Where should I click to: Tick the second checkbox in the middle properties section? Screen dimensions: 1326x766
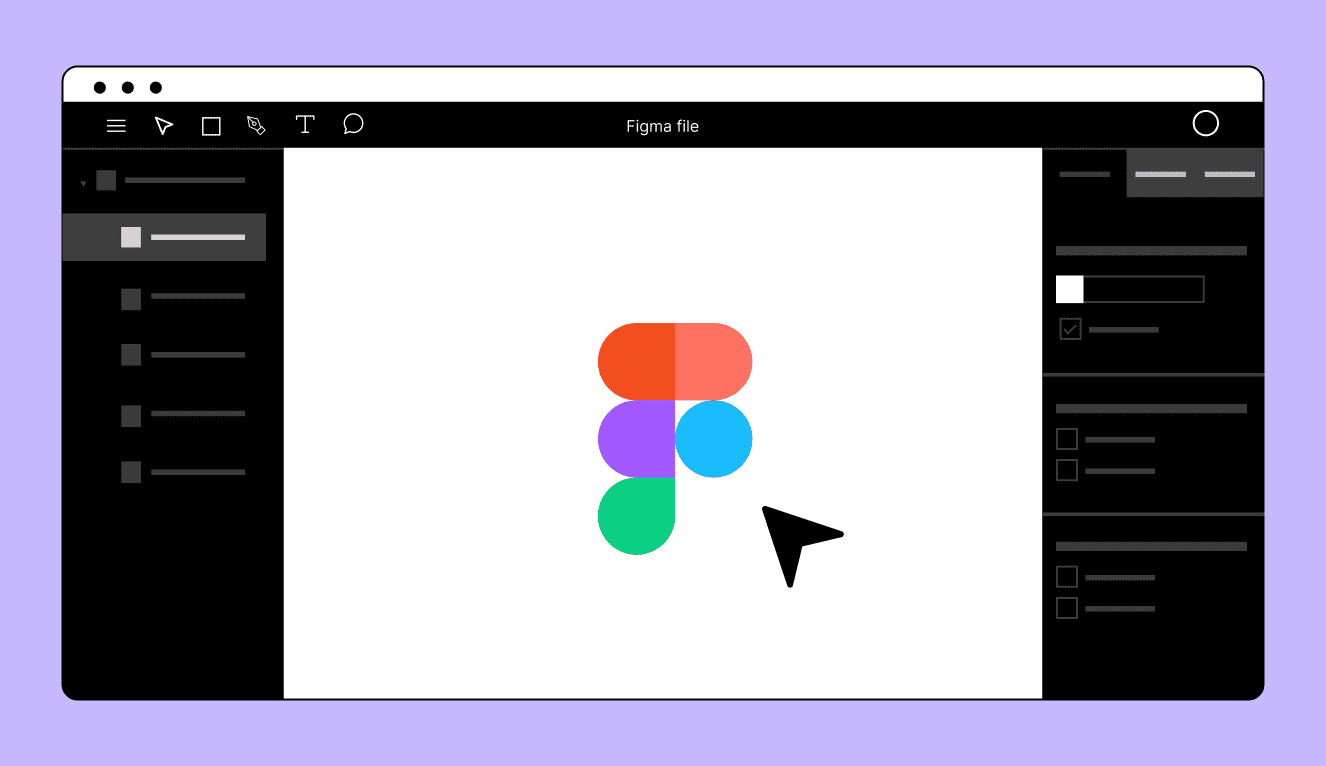[x=1067, y=470]
